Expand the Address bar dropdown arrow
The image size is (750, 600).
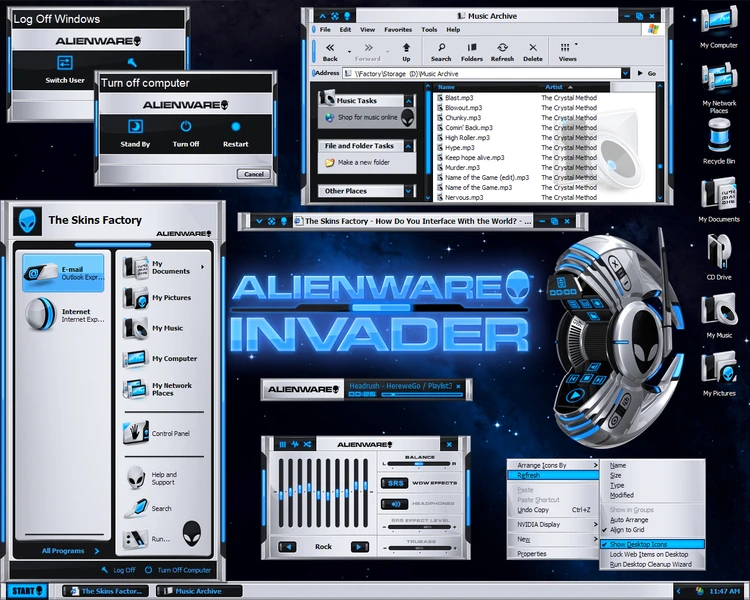pos(625,74)
